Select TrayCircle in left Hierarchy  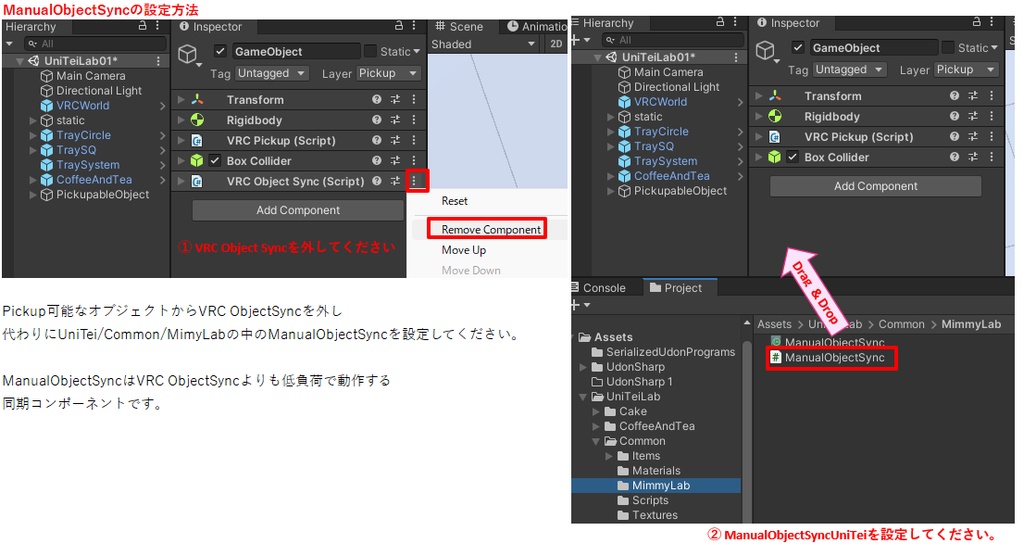point(84,135)
